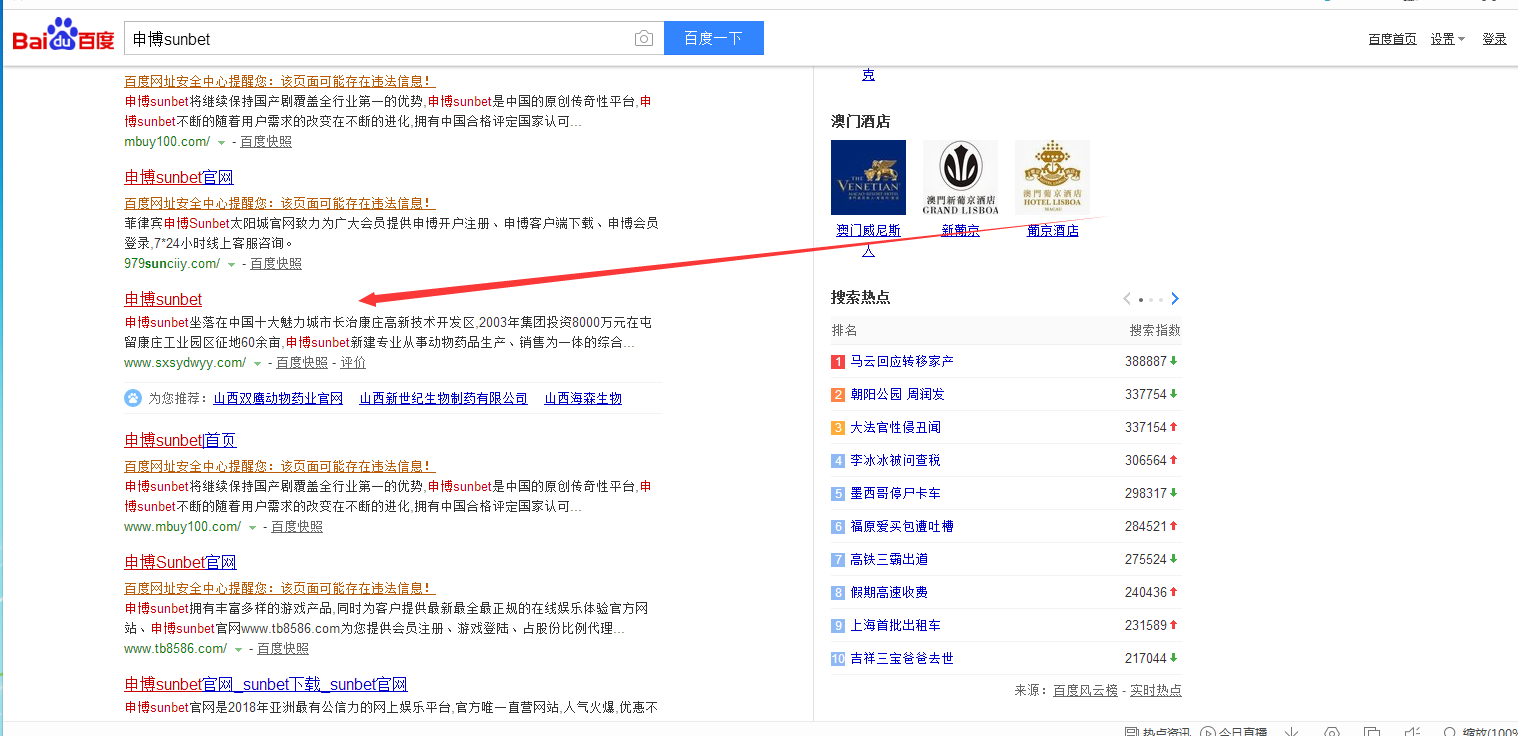Image resolution: width=1518 pixels, height=736 pixels.
Task: Expand dropdown arrow next to mbuy100.com/
Action: pyautogui.click(x=221, y=142)
